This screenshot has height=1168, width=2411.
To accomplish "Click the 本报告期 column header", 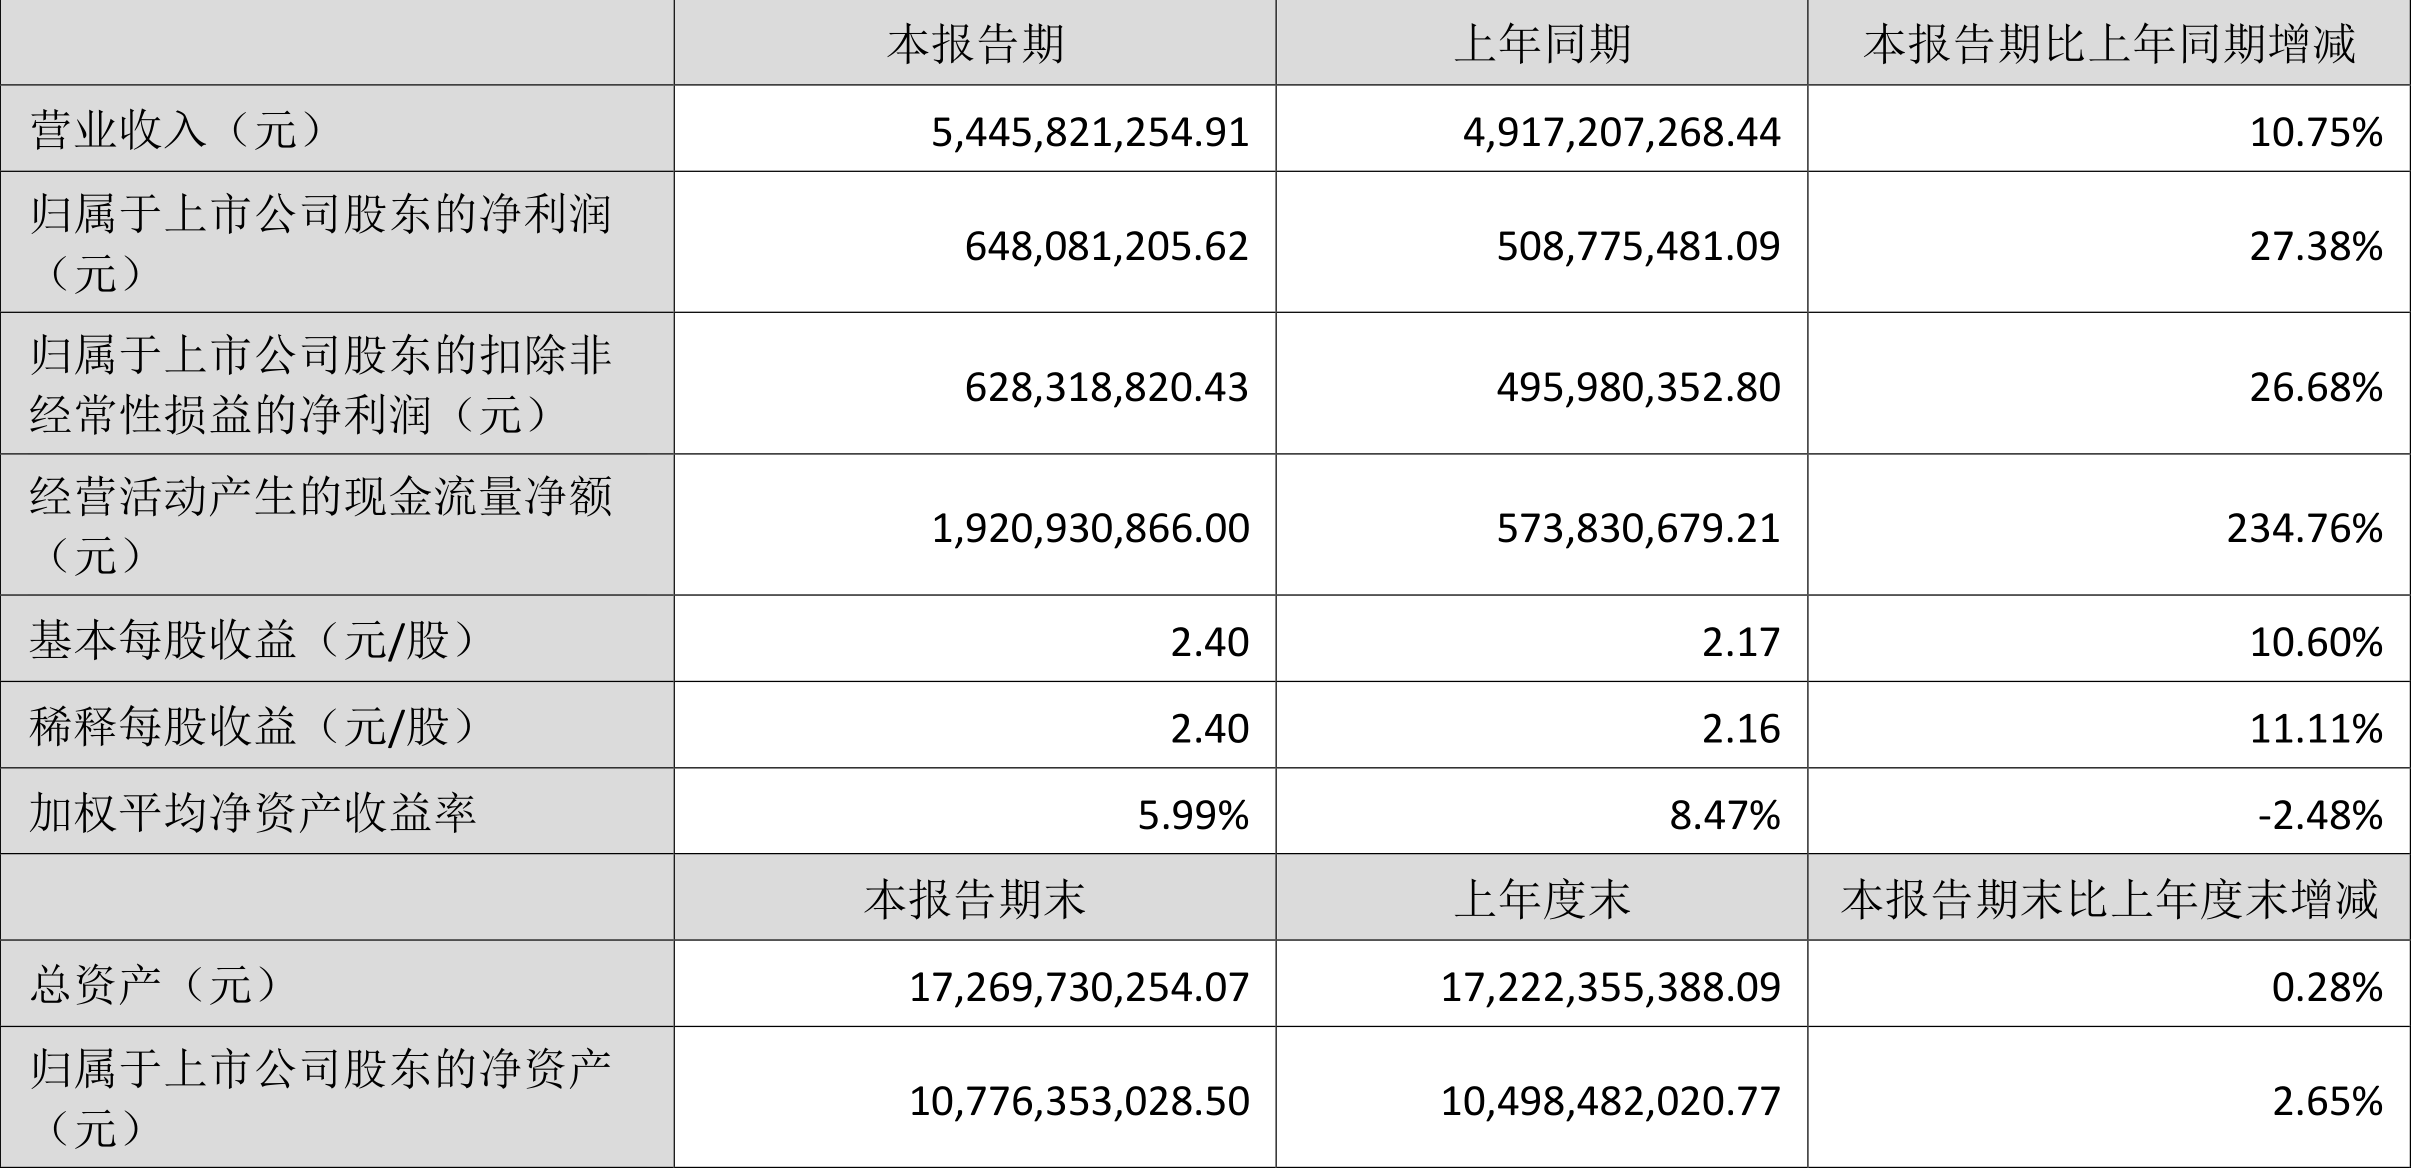I will (x=975, y=44).
